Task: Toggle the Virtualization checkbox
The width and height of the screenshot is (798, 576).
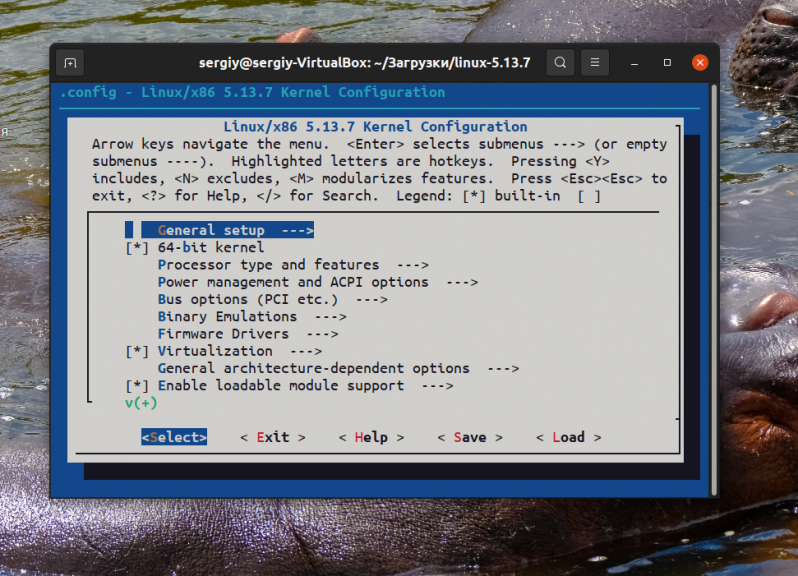Action: click(x=137, y=352)
